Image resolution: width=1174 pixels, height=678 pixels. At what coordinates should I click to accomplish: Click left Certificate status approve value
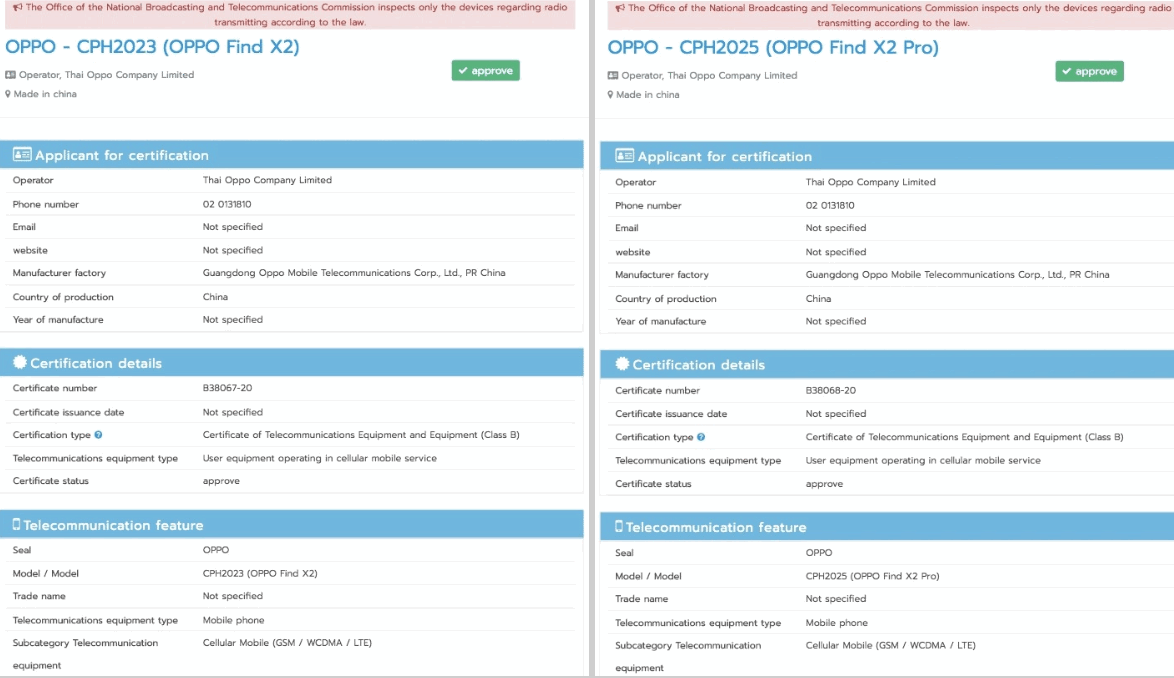pos(221,481)
